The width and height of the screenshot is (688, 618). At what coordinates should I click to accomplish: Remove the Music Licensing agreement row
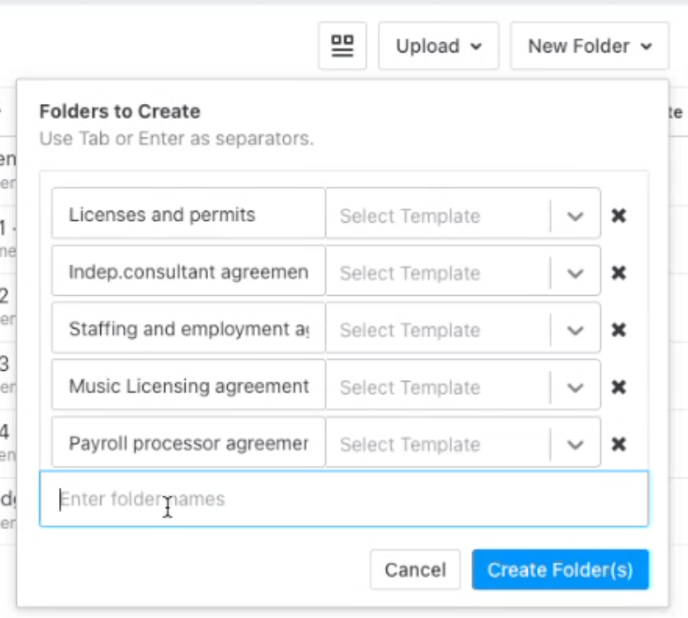click(x=619, y=387)
